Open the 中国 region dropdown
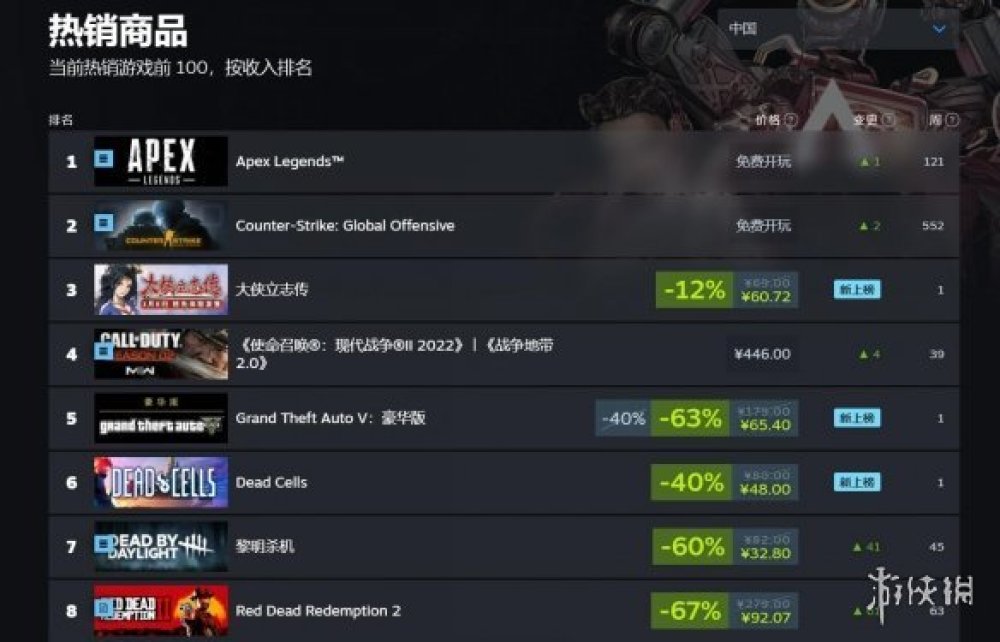Image resolution: width=1000 pixels, height=642 pixels. [837, 29]
